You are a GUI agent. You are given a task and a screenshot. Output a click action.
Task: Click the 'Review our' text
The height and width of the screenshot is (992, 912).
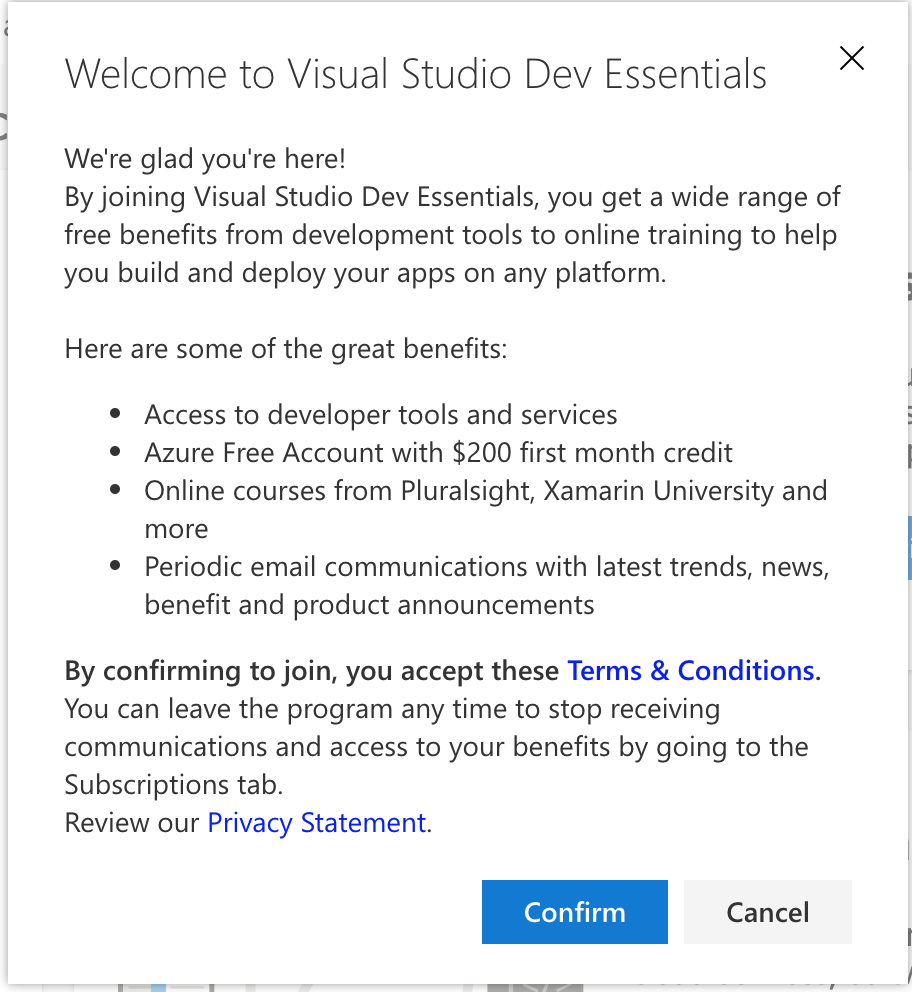click(x=132, y=823)
